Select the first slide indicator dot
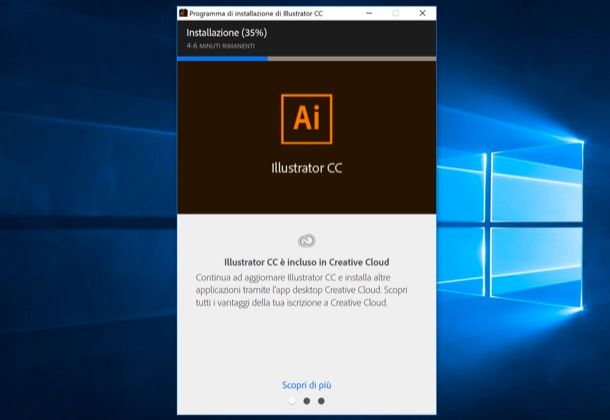610x420 pixels. coord(292,401)
